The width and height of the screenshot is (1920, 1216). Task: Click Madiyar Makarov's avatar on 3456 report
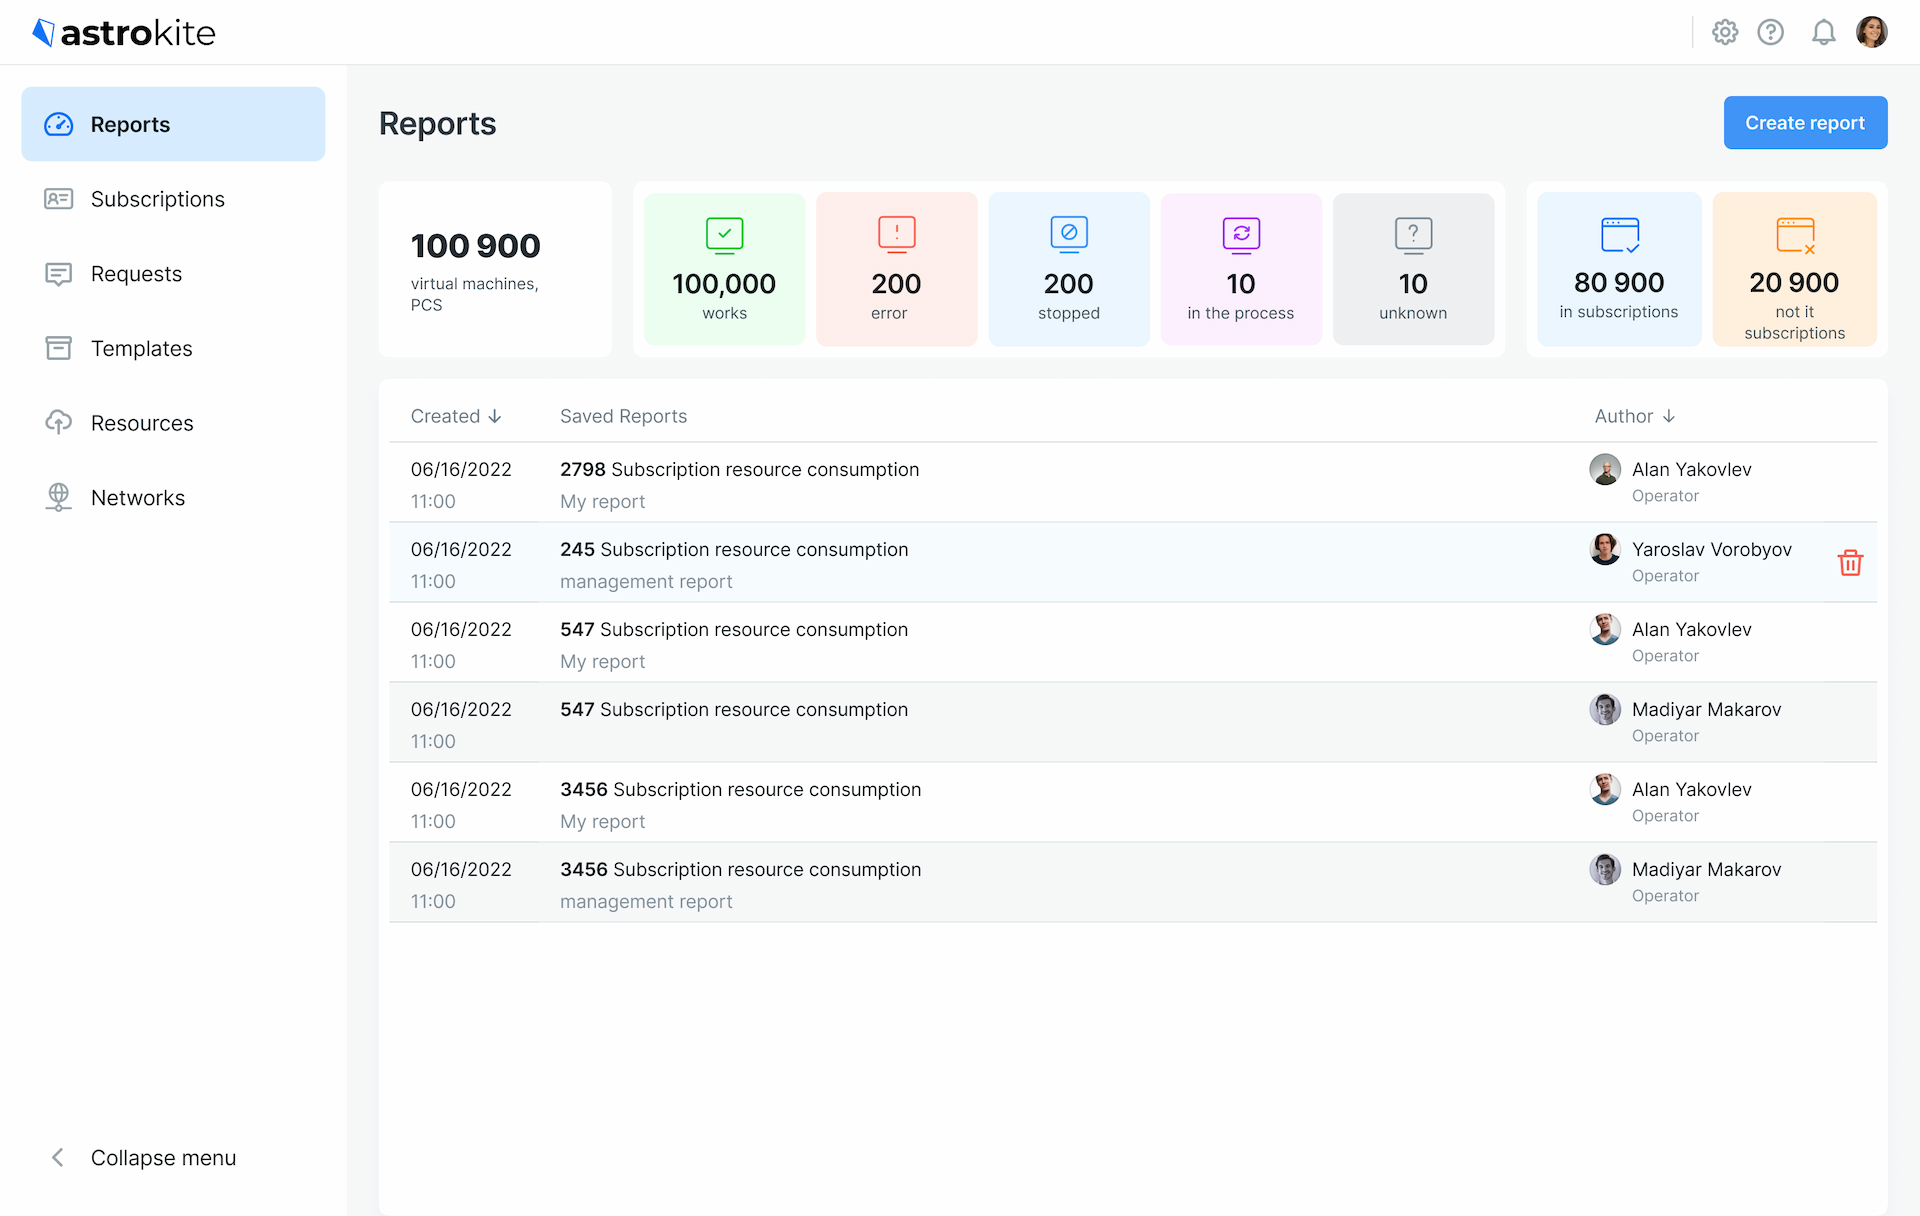pos(1605,869)
